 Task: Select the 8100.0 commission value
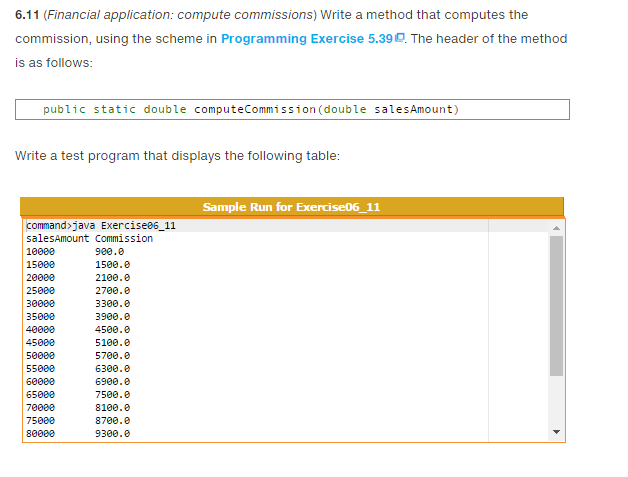(x=113, y=408)
